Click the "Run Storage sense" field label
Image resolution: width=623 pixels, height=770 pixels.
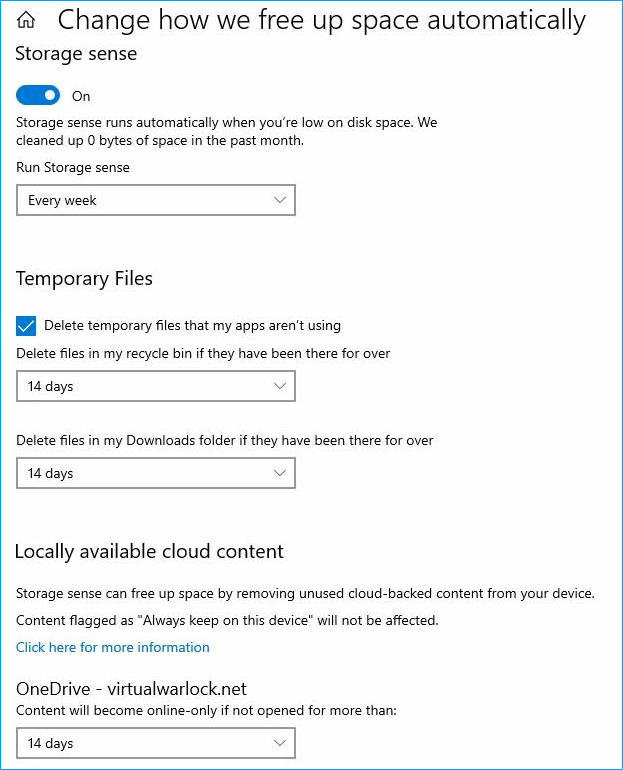tap(73, 167)
